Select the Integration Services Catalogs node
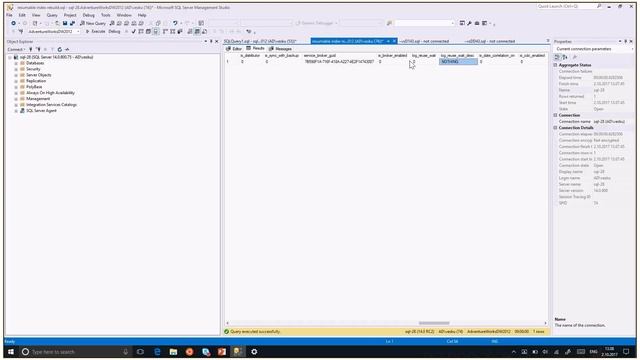 (x=51, y=105)
